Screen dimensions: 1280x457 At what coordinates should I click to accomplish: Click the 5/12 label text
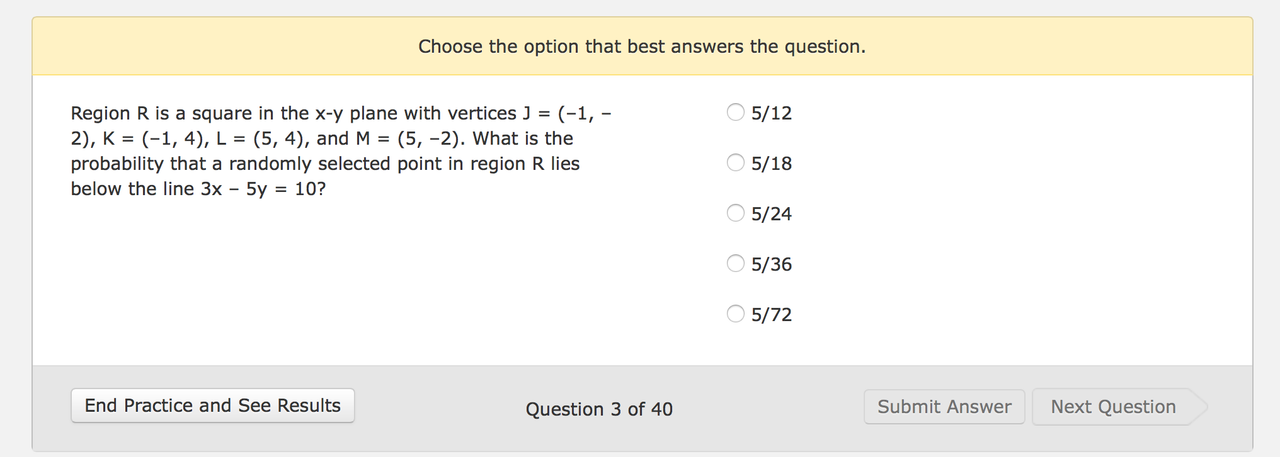(x=772, y=113)
